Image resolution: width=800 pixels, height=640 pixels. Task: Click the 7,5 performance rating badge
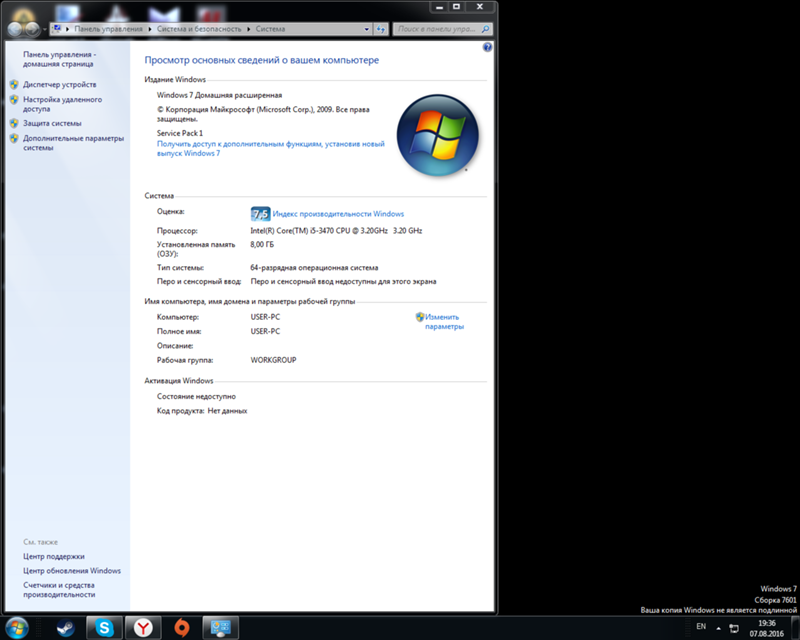260,214
